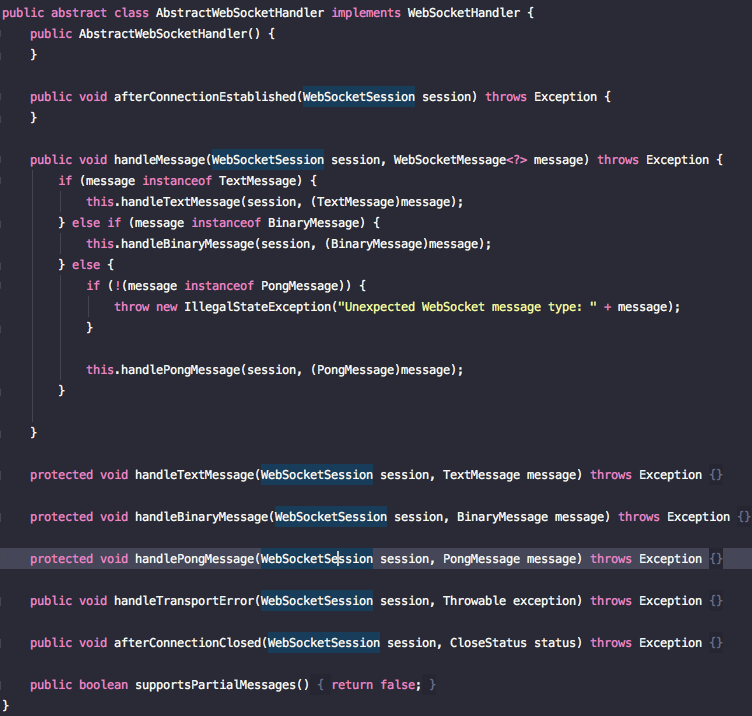This screenshot has height=716, width=752.
Task: Click the abstract keyword in class declaration
Action: tap(79, 13)
